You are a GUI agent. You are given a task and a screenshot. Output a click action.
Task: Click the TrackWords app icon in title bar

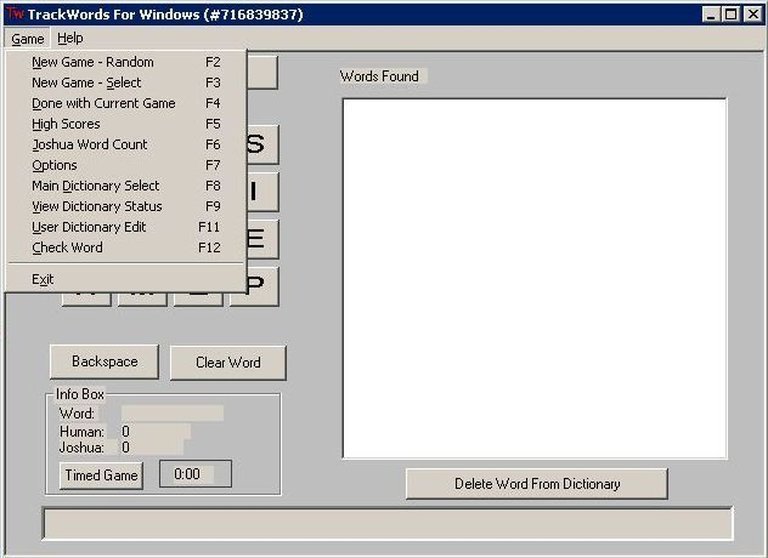point(15,14)
